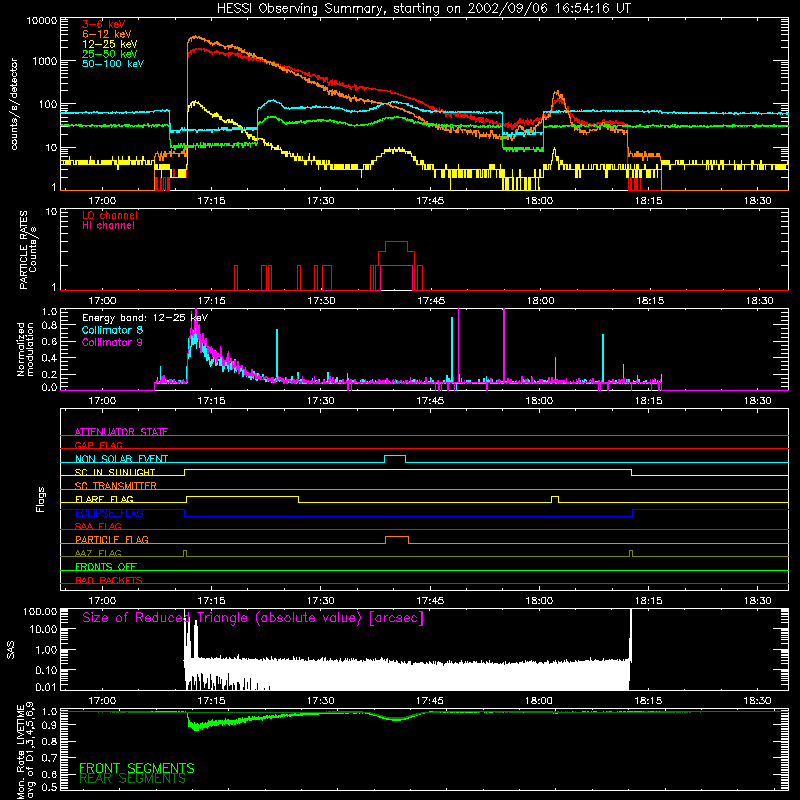This screenshot has height=800, width=800.
Task: Click the 100.00 tick on SAS axis
Action: tap(40, 612)
